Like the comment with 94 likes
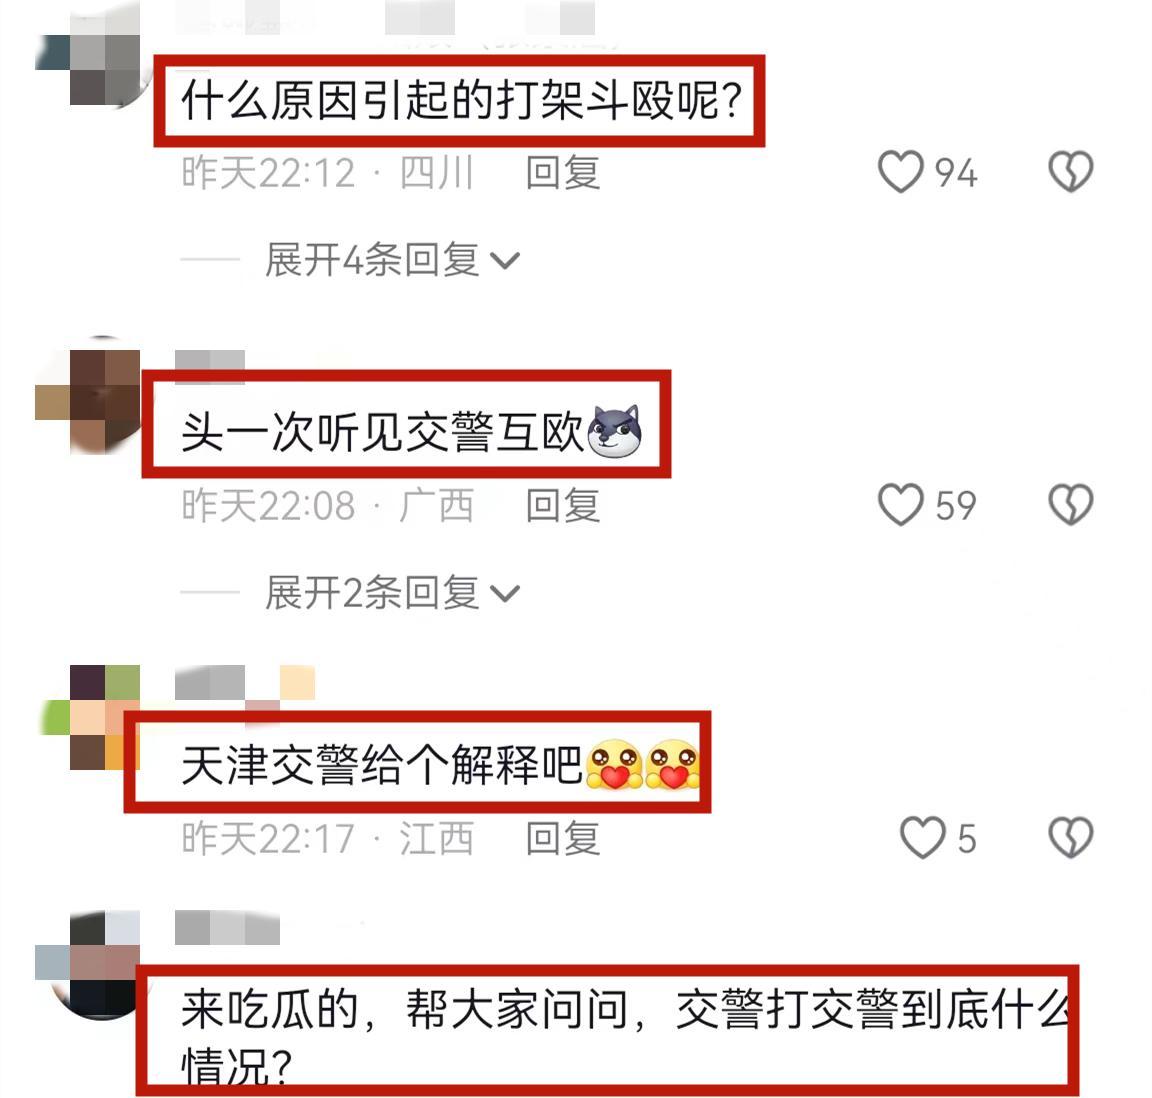This screenshot has height=1098, width=1152. point(901,172)
